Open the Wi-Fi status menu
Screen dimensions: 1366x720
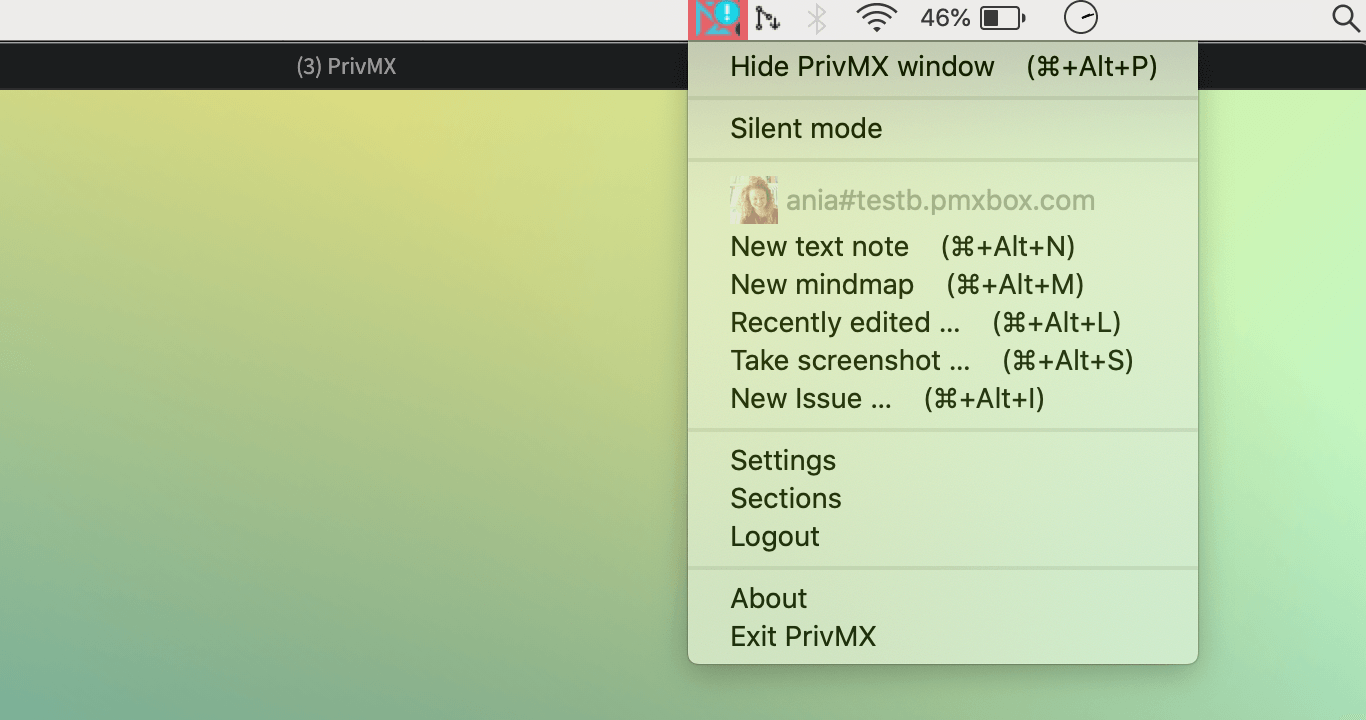(x=877, y=18)
